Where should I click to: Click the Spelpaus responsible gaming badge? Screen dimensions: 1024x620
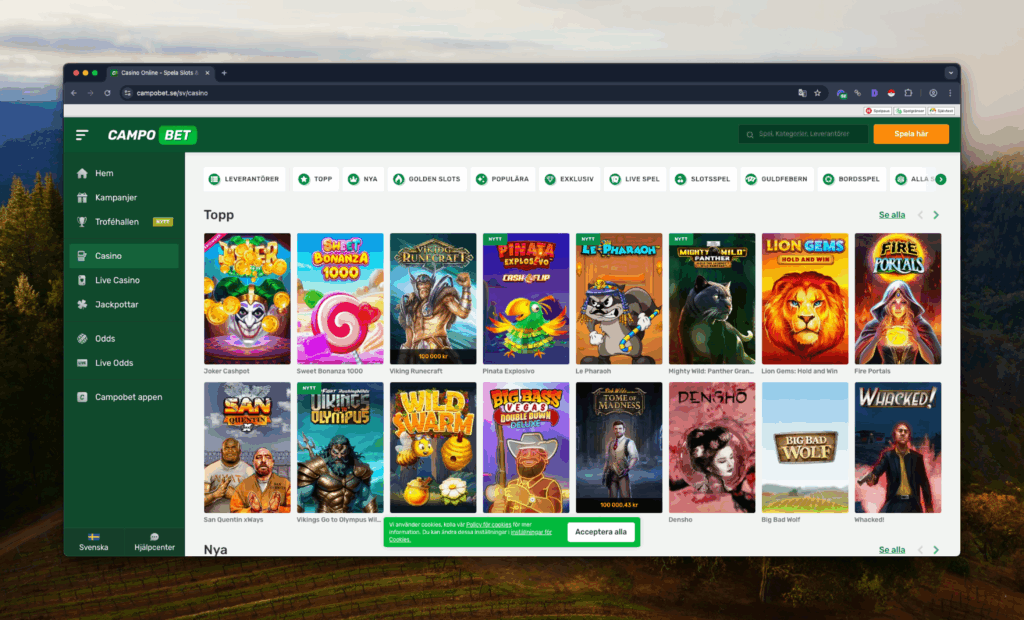(x=878, y=111)
